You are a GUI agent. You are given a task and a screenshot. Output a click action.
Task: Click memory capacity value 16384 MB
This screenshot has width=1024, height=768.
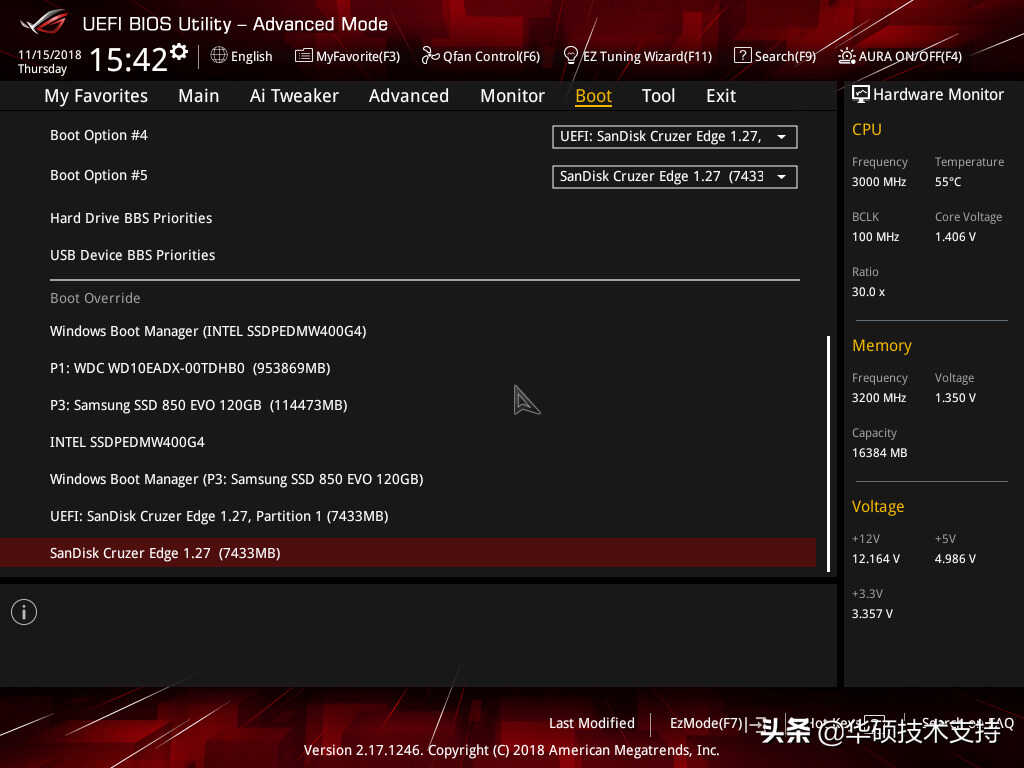coord(880,453)
